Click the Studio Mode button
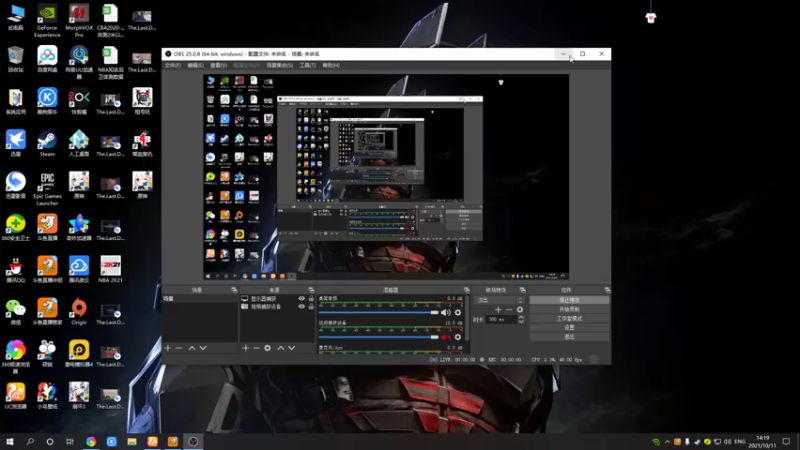800x450 pixels. tap(569, 318)
